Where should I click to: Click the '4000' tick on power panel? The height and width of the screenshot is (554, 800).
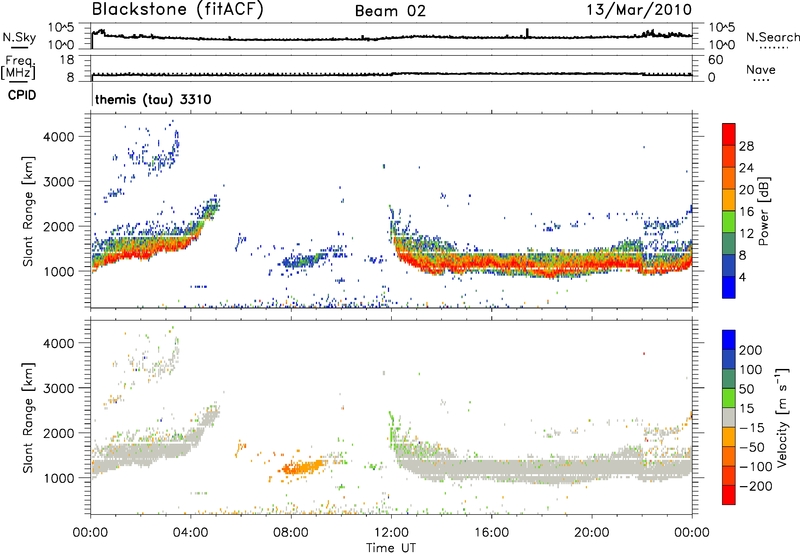point(59,137)
